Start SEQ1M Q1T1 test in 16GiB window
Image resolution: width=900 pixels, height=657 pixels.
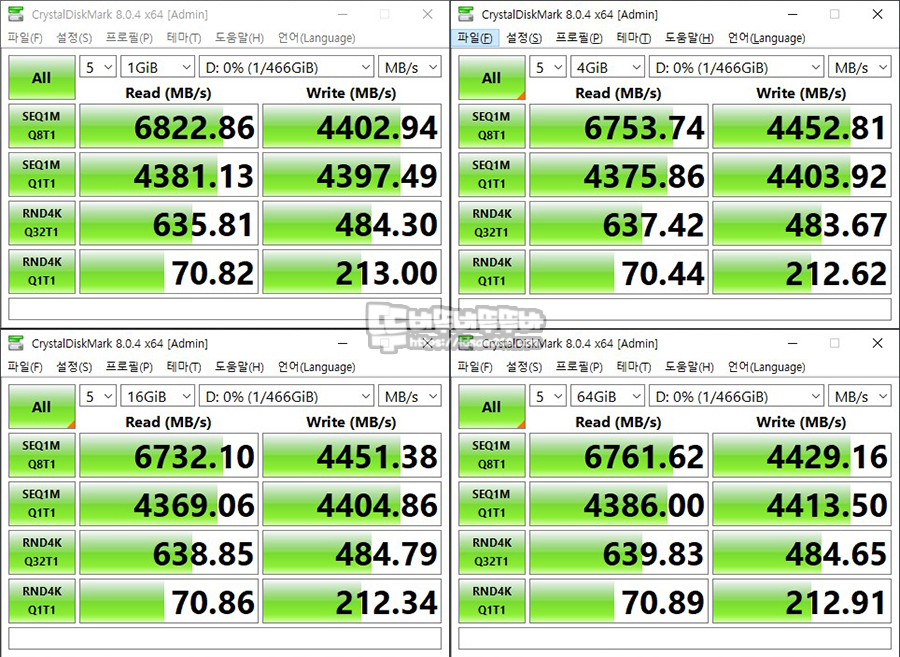pyautogui.click(x=41, y=503)
